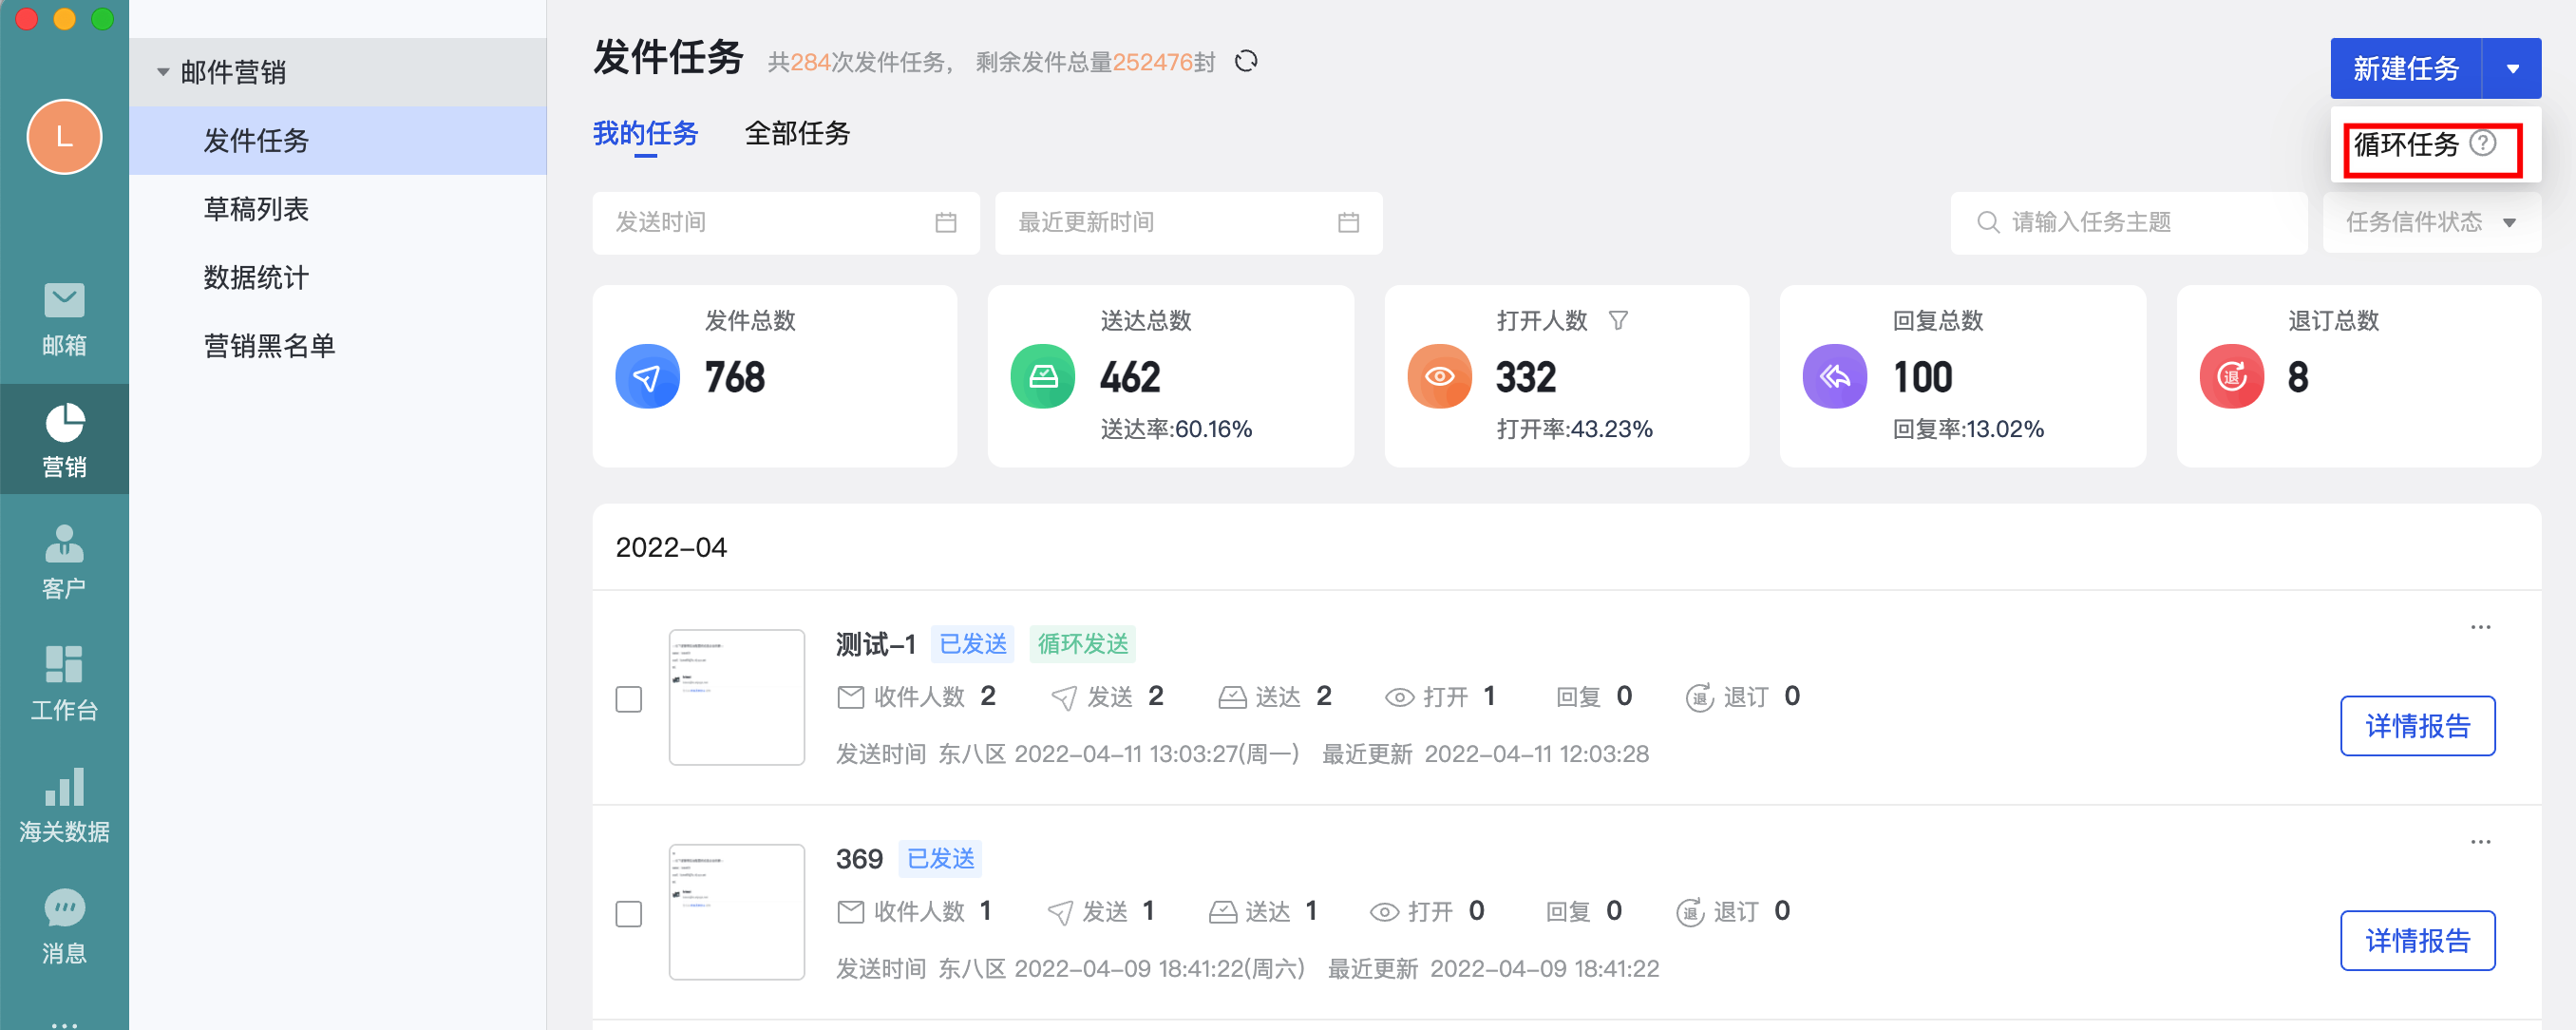Click 详情报告 button for task 测试-1

pyautogui.click(x=2417, y=726)
